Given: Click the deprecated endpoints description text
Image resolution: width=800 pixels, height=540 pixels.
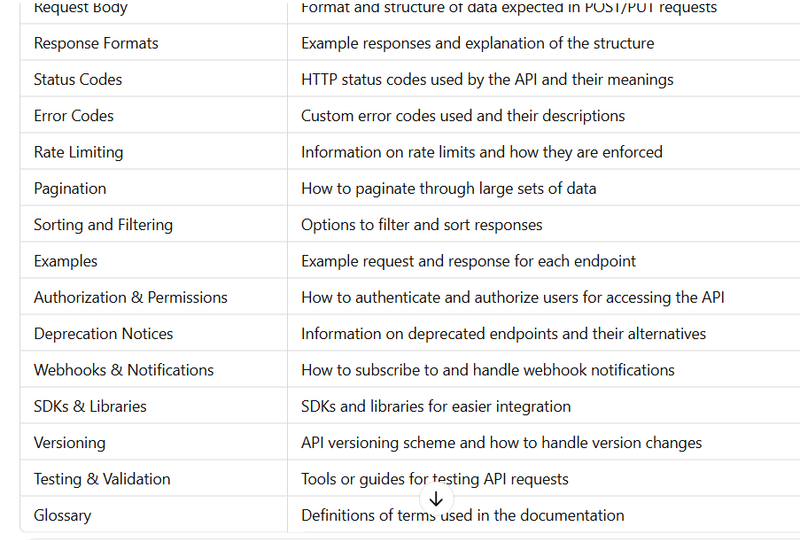Looking at the screenshot, I should [503, 334].
